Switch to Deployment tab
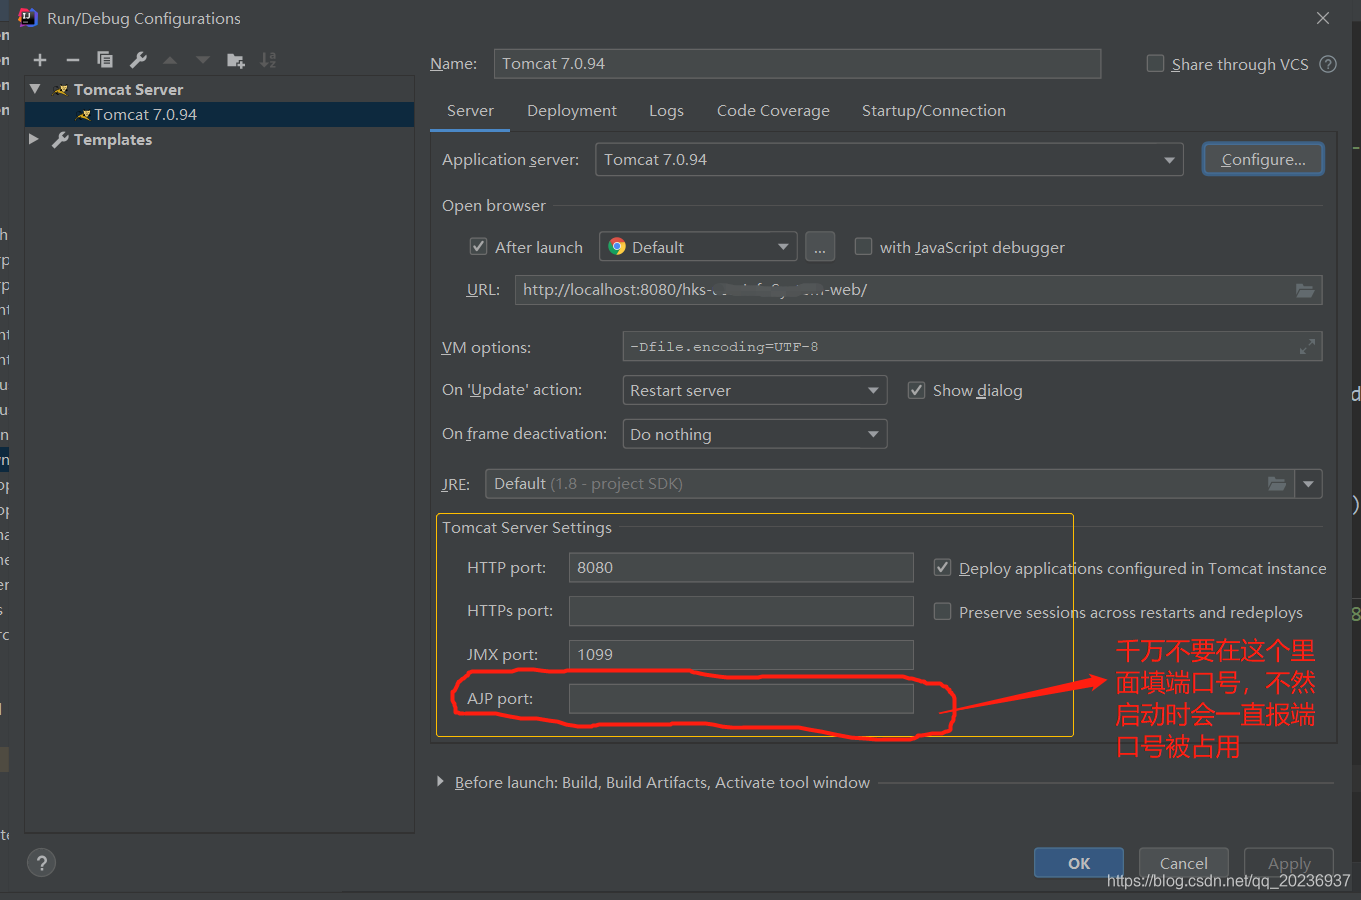1361x900 pixels. pyautogui.click(x=572, y=111)
